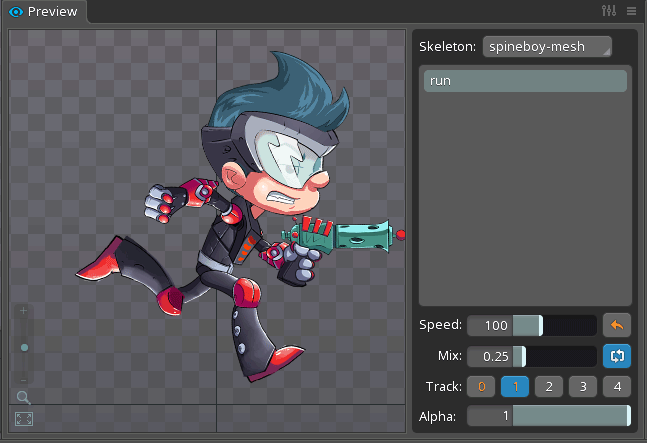Click the viewport zoom slider handle
Image resolution: width=647 pixels, height=443 pixels.
(24, 348)
